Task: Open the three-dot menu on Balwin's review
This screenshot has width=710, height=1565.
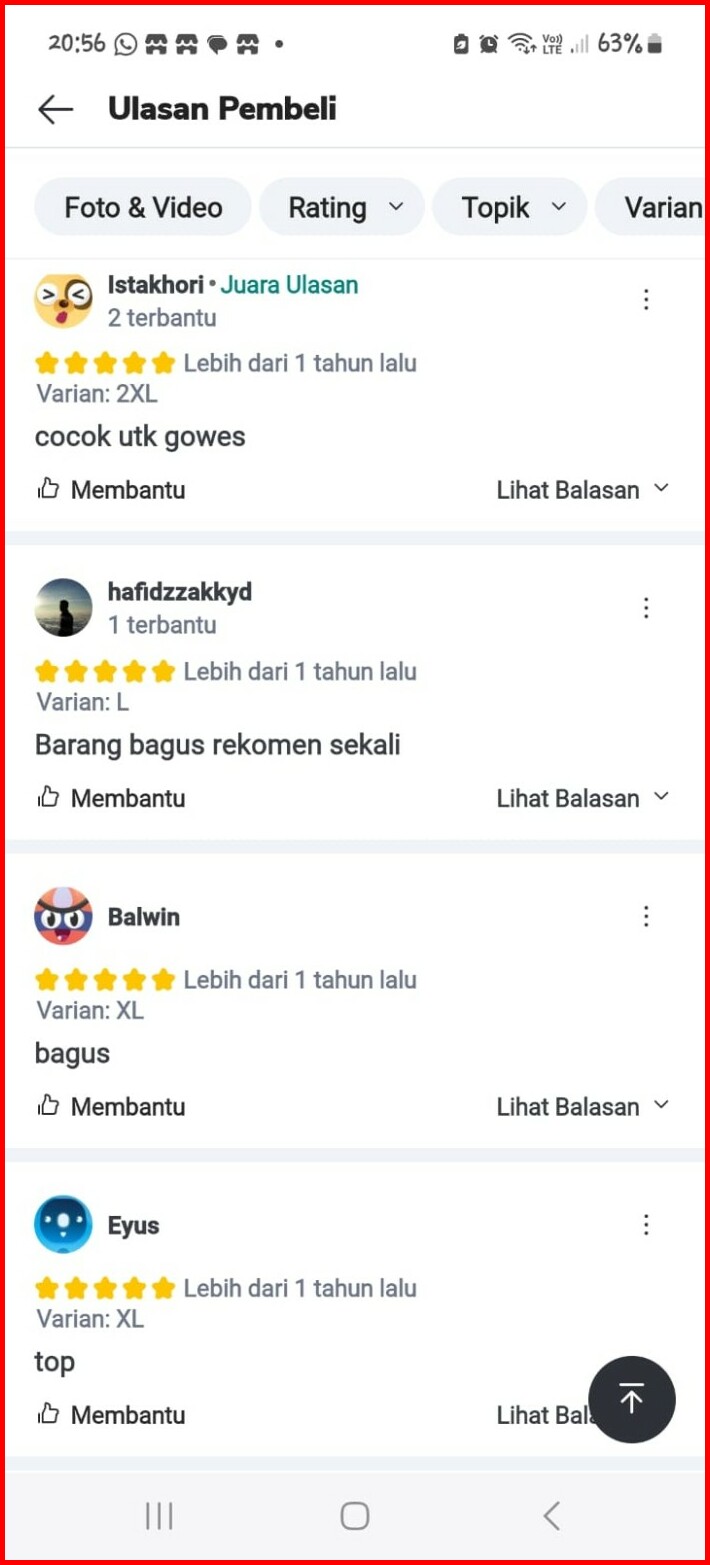Action: [646, 916]
